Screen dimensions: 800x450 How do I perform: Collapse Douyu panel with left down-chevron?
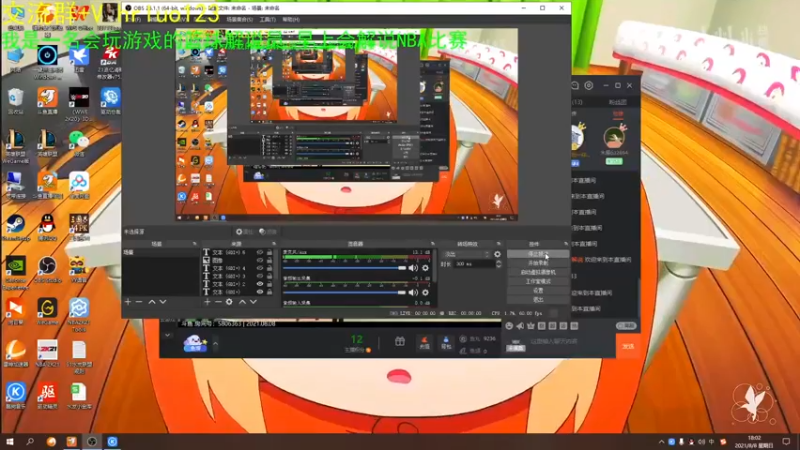(x=168, y=335)
